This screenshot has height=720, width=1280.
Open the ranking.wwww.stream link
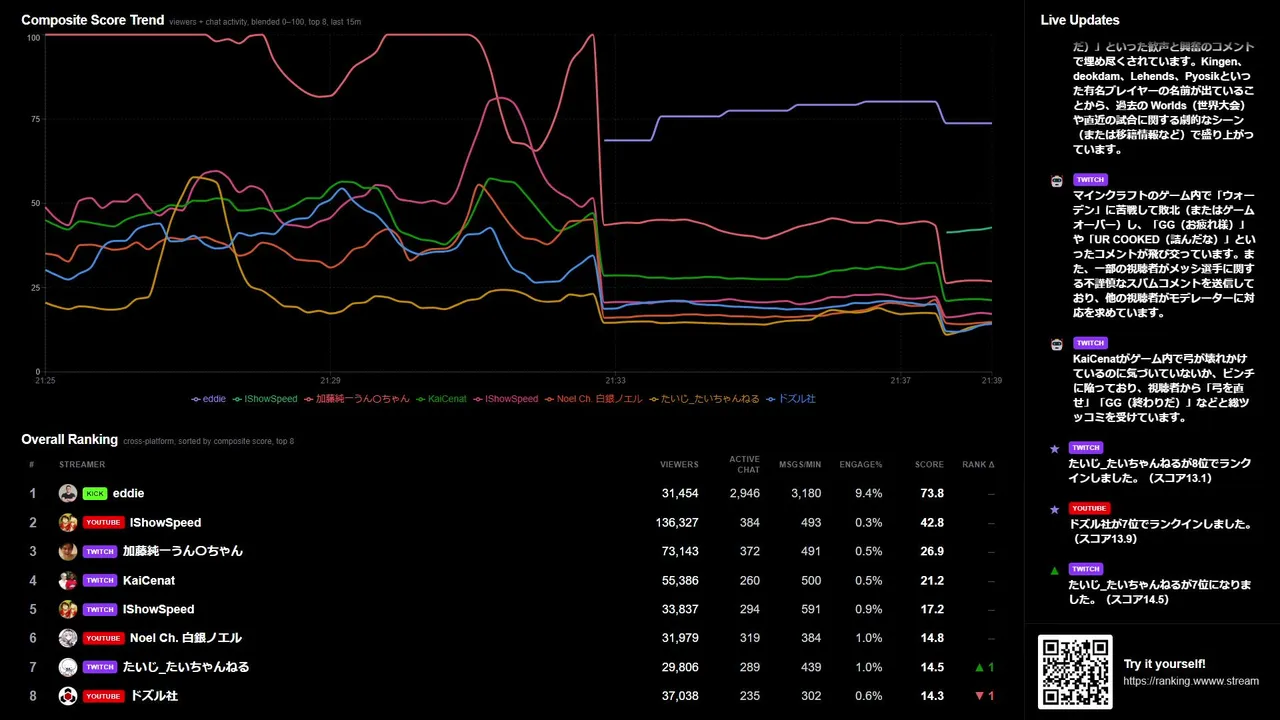(x=1191, y=681)
